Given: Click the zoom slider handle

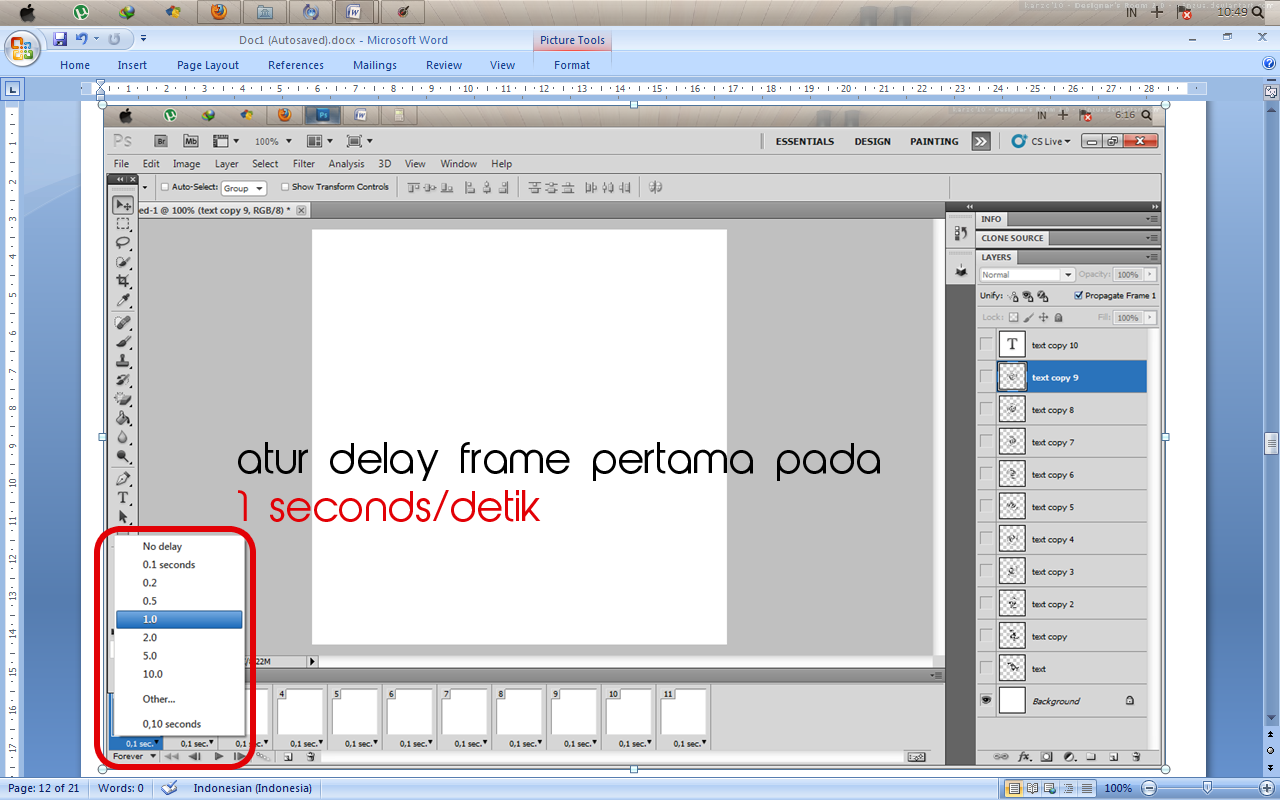Looking at the screenshot, I should pyautogui.click(x=1207, y=788).
